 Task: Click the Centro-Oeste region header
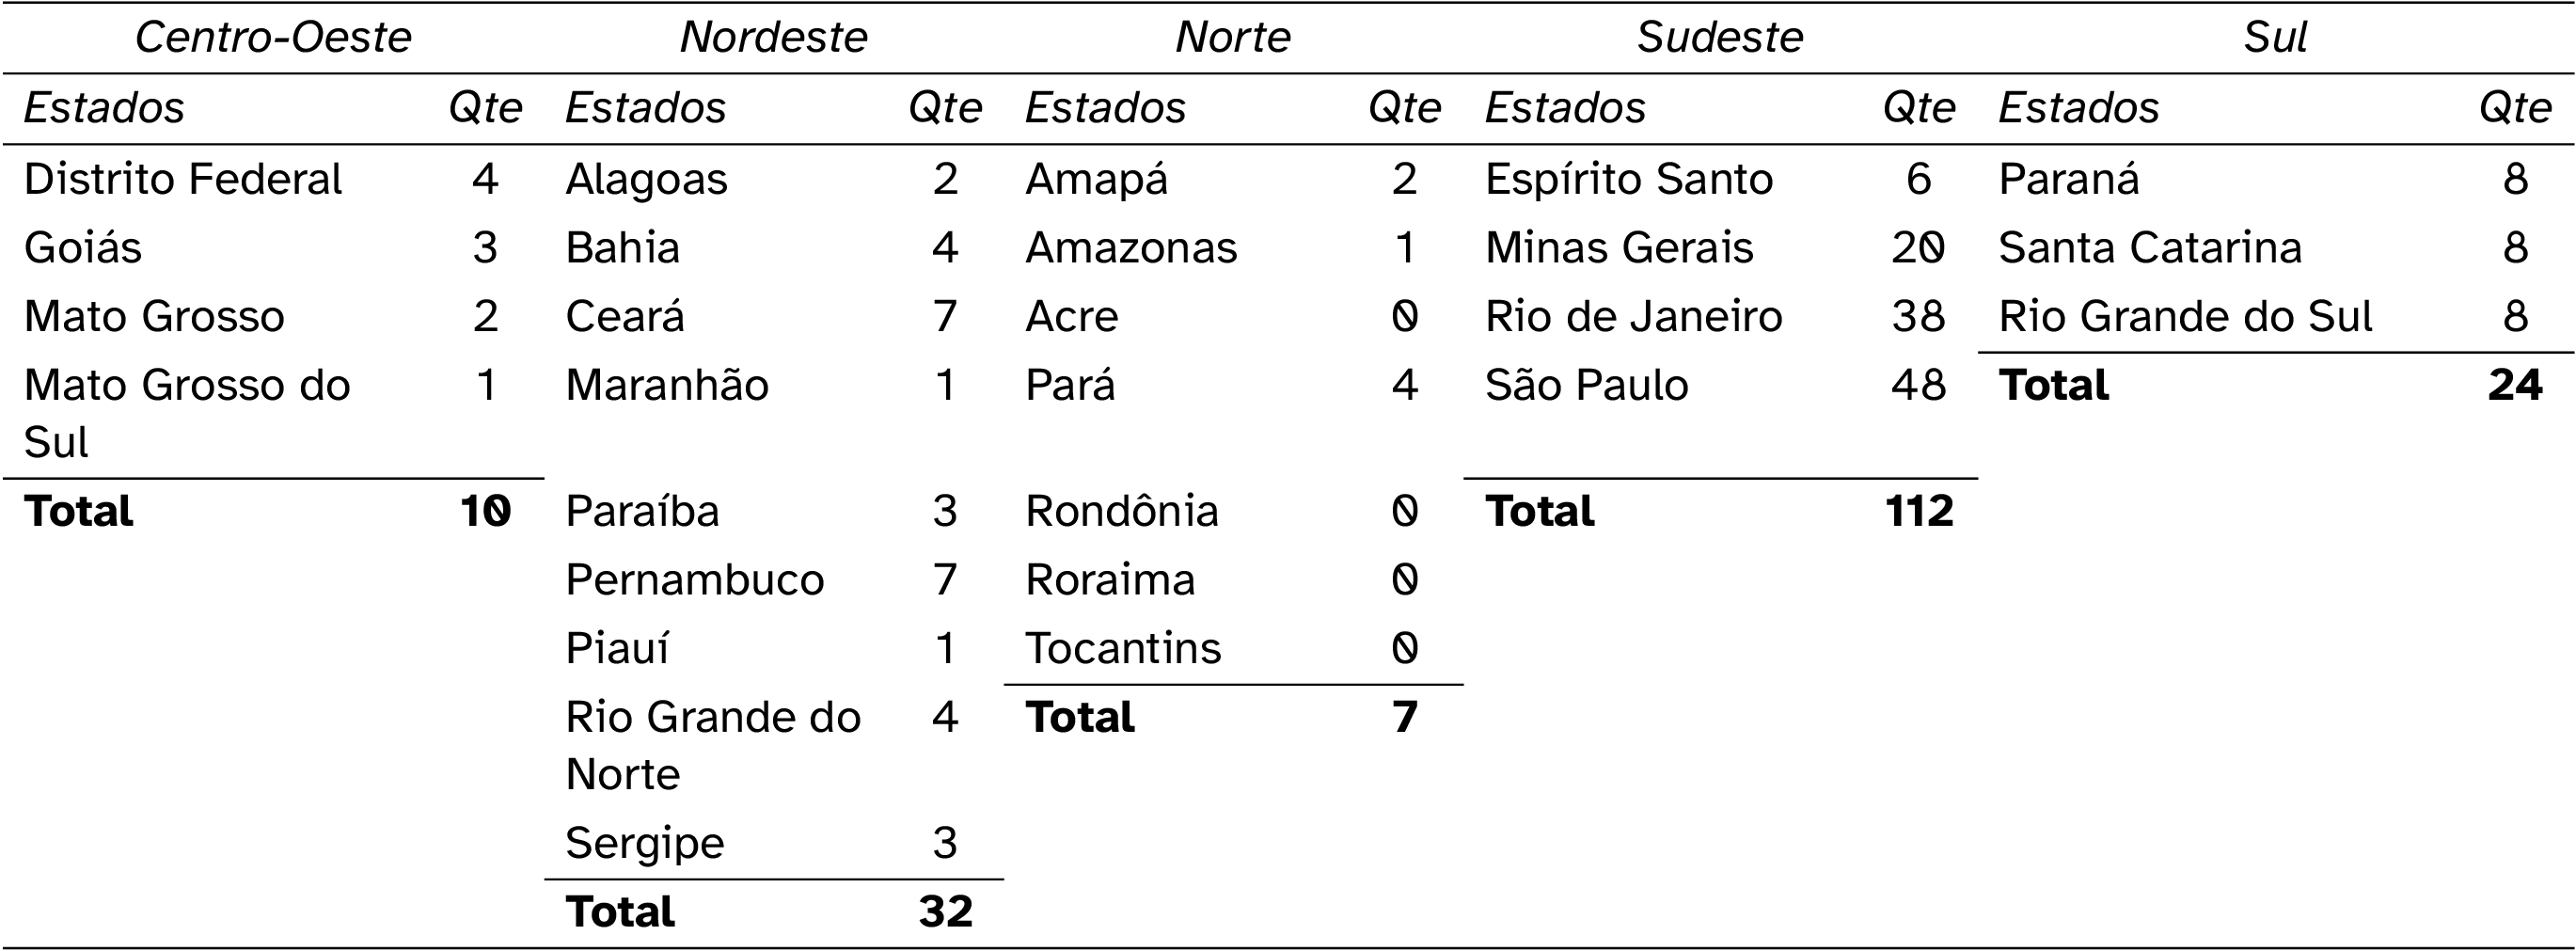pyautogui.click(x=273, y=38)
